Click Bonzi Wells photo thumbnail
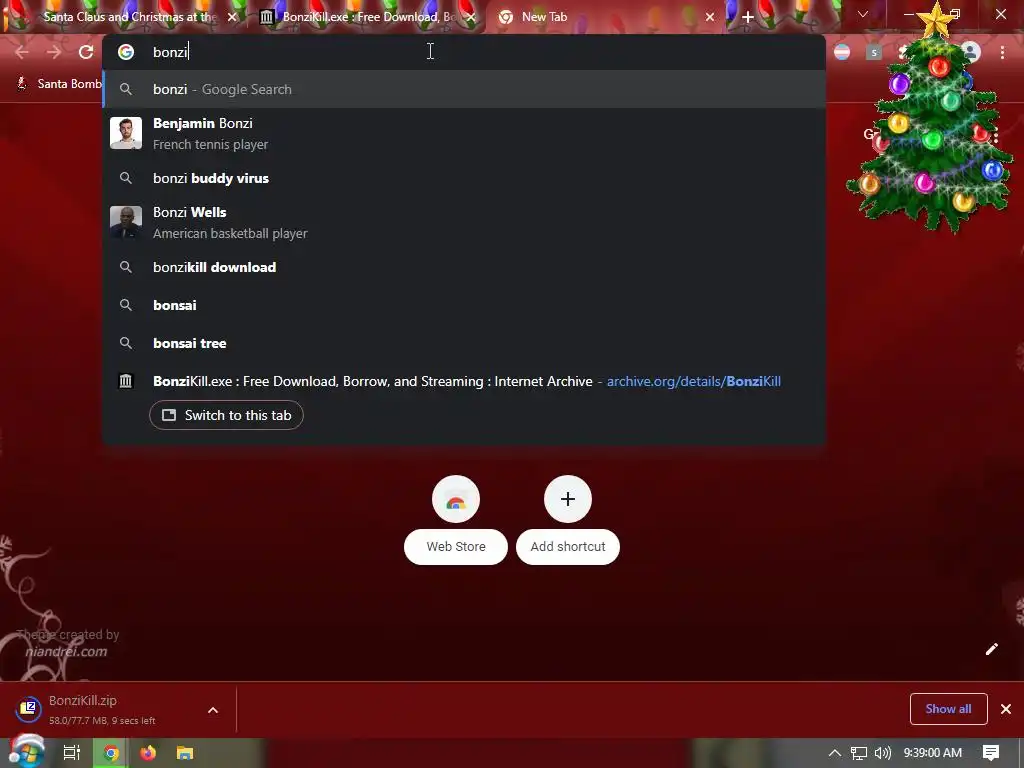 pos(126,222)
